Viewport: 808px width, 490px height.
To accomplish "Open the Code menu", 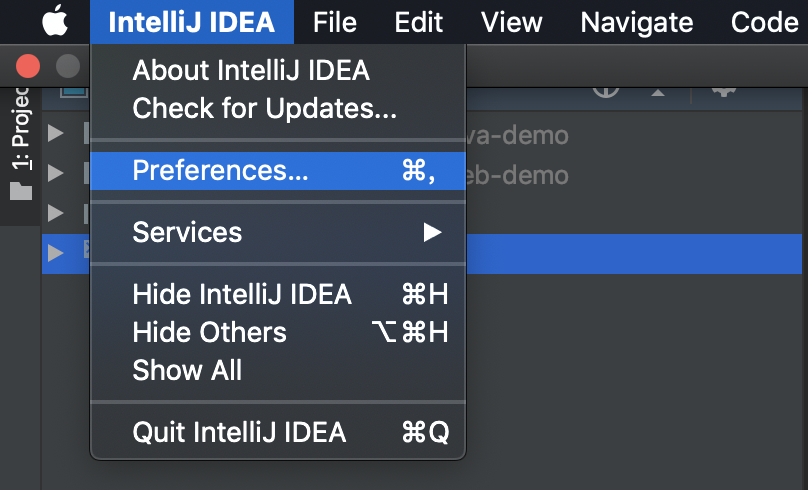I will 764,22.
